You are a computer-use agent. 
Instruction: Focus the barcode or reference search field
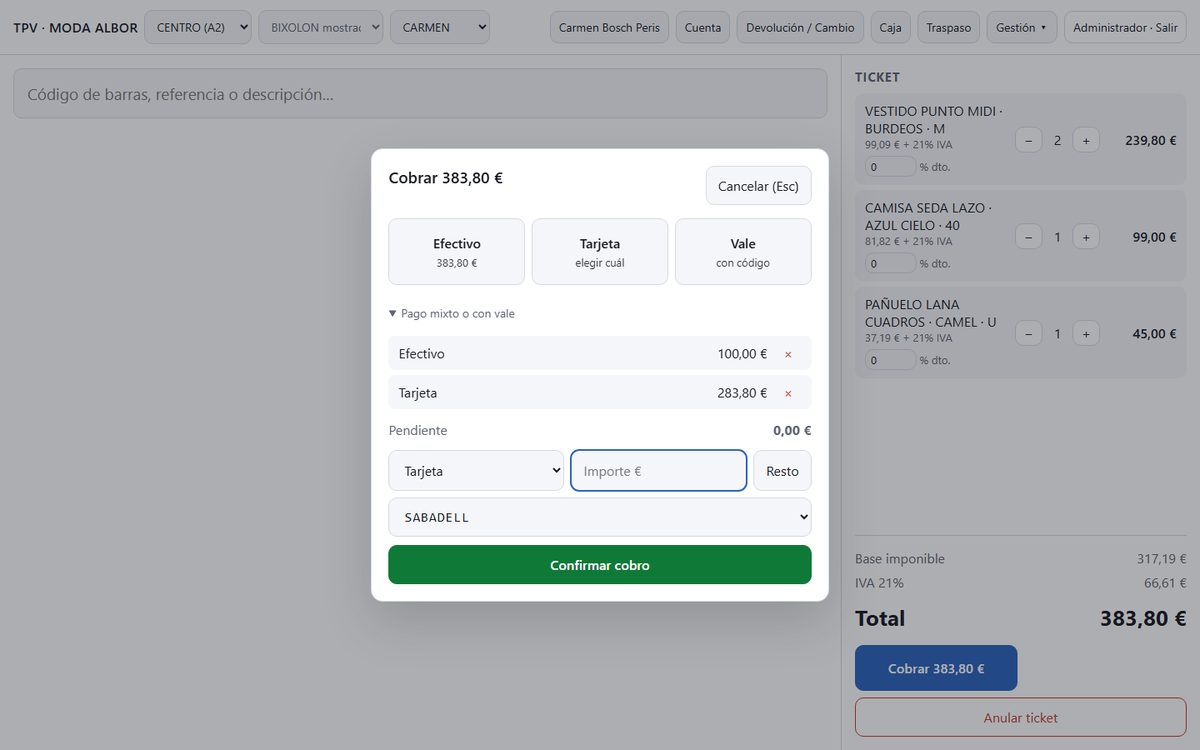coord(420,94)
